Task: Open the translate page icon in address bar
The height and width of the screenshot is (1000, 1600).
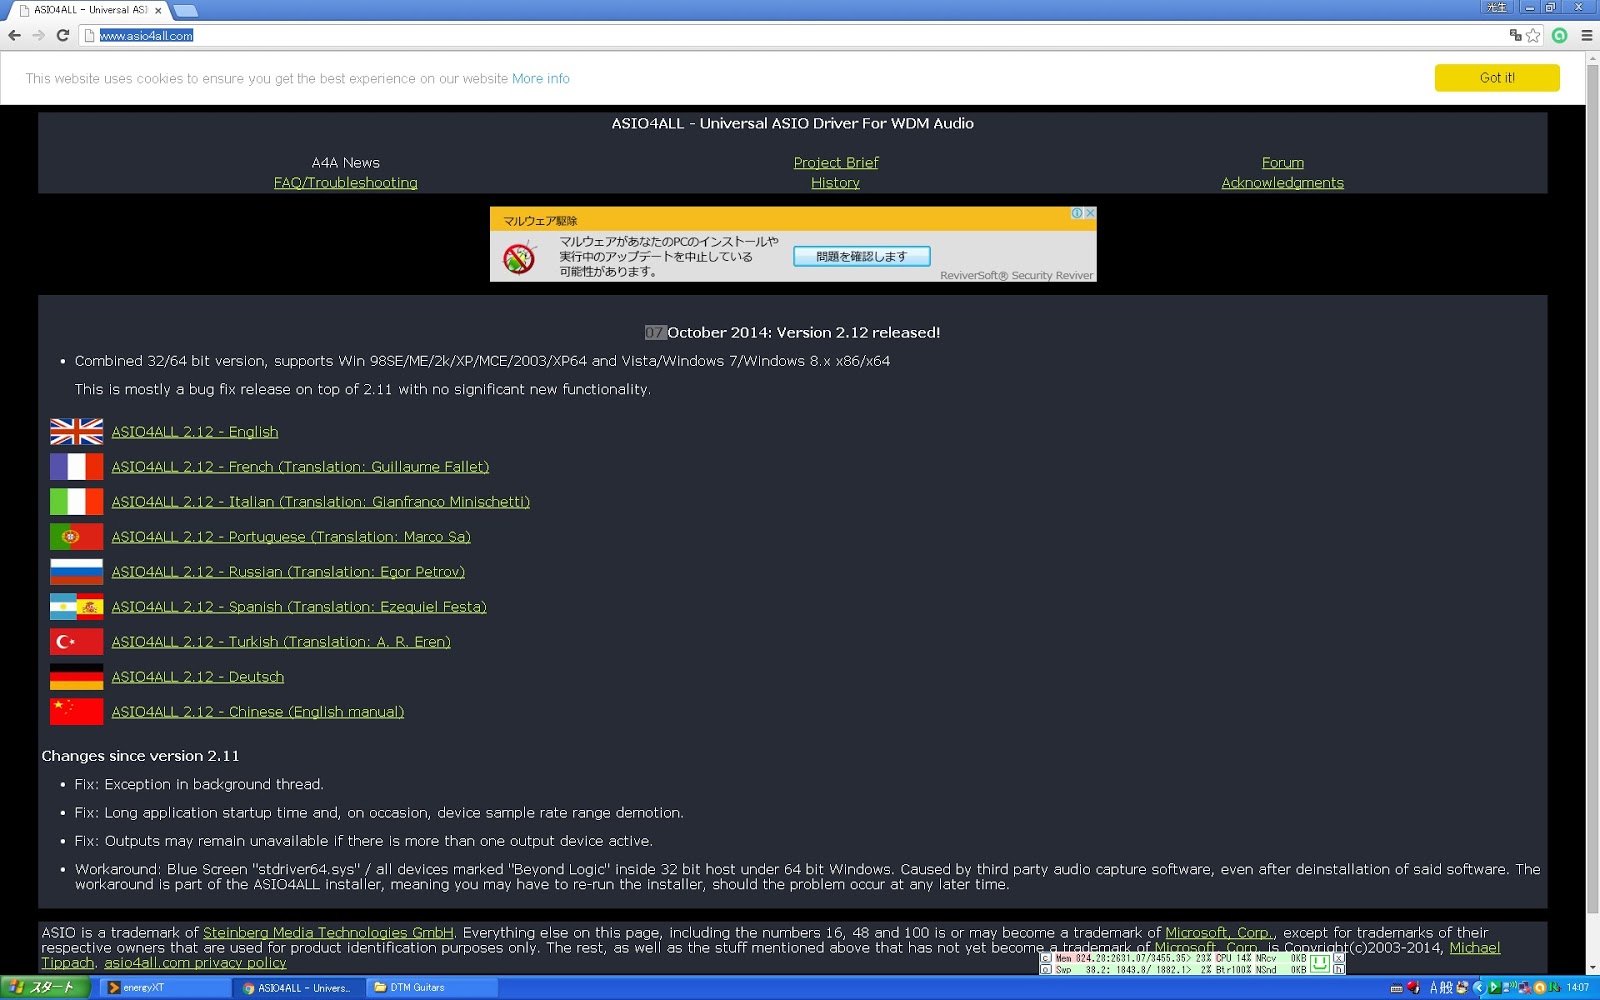Action: point(1515,35)
